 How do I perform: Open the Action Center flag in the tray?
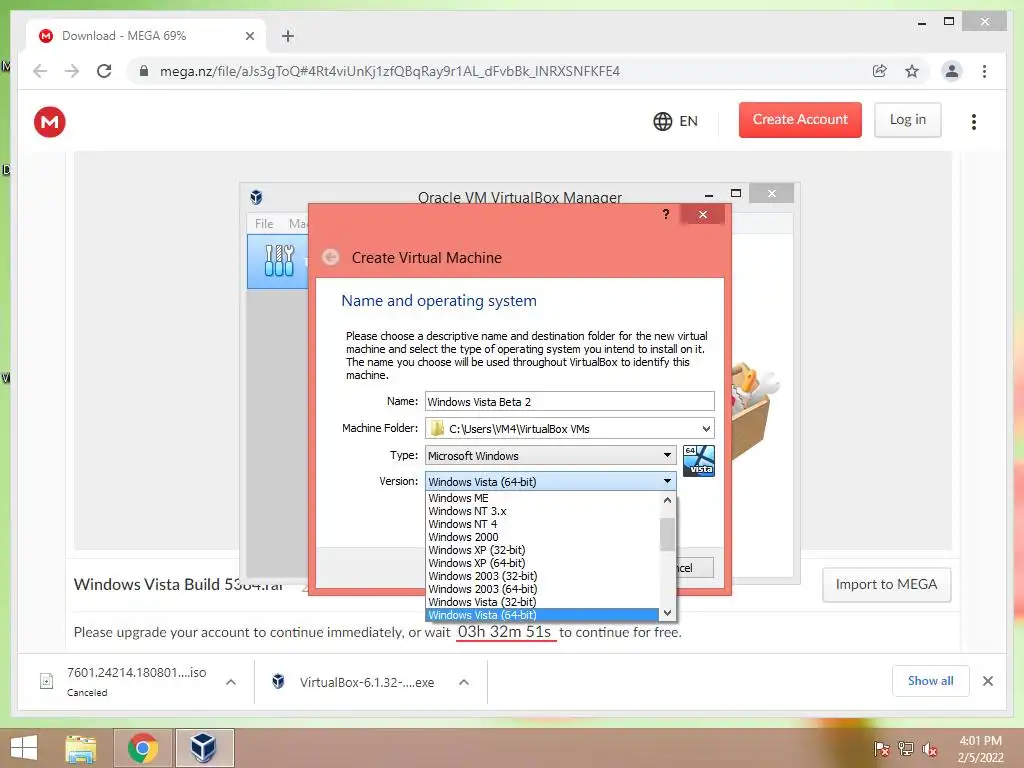[x=882, y=749]
